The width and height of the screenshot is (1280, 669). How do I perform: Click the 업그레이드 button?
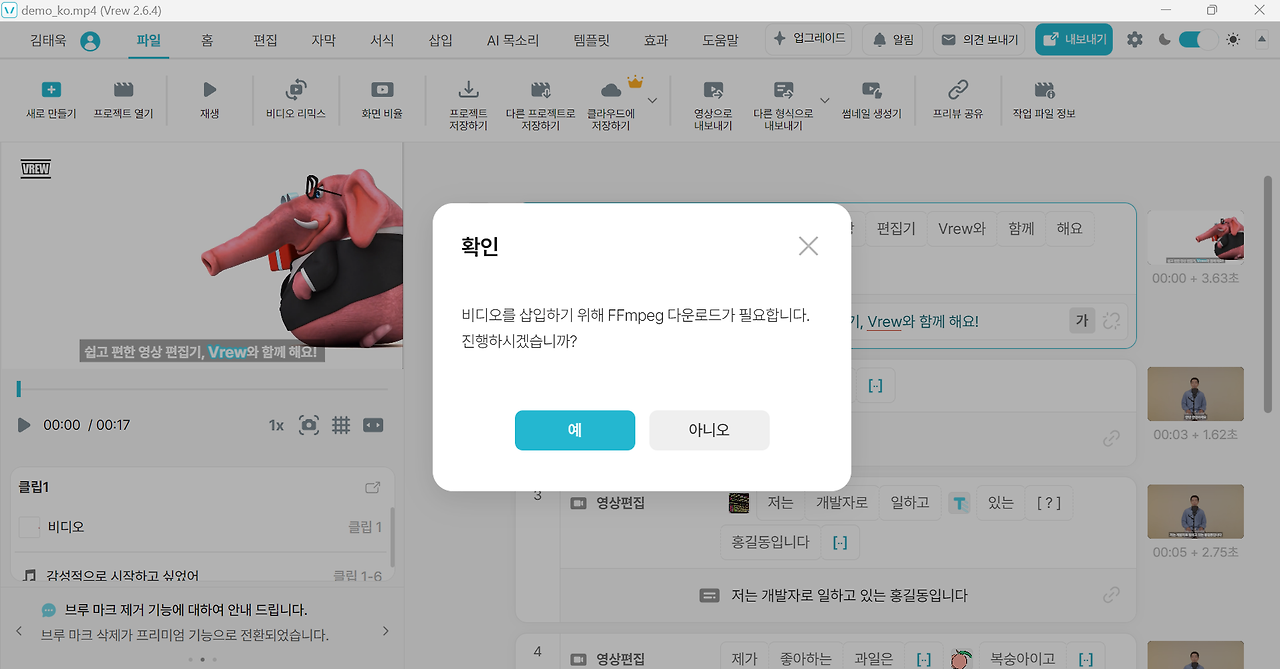tap(809, 39)
